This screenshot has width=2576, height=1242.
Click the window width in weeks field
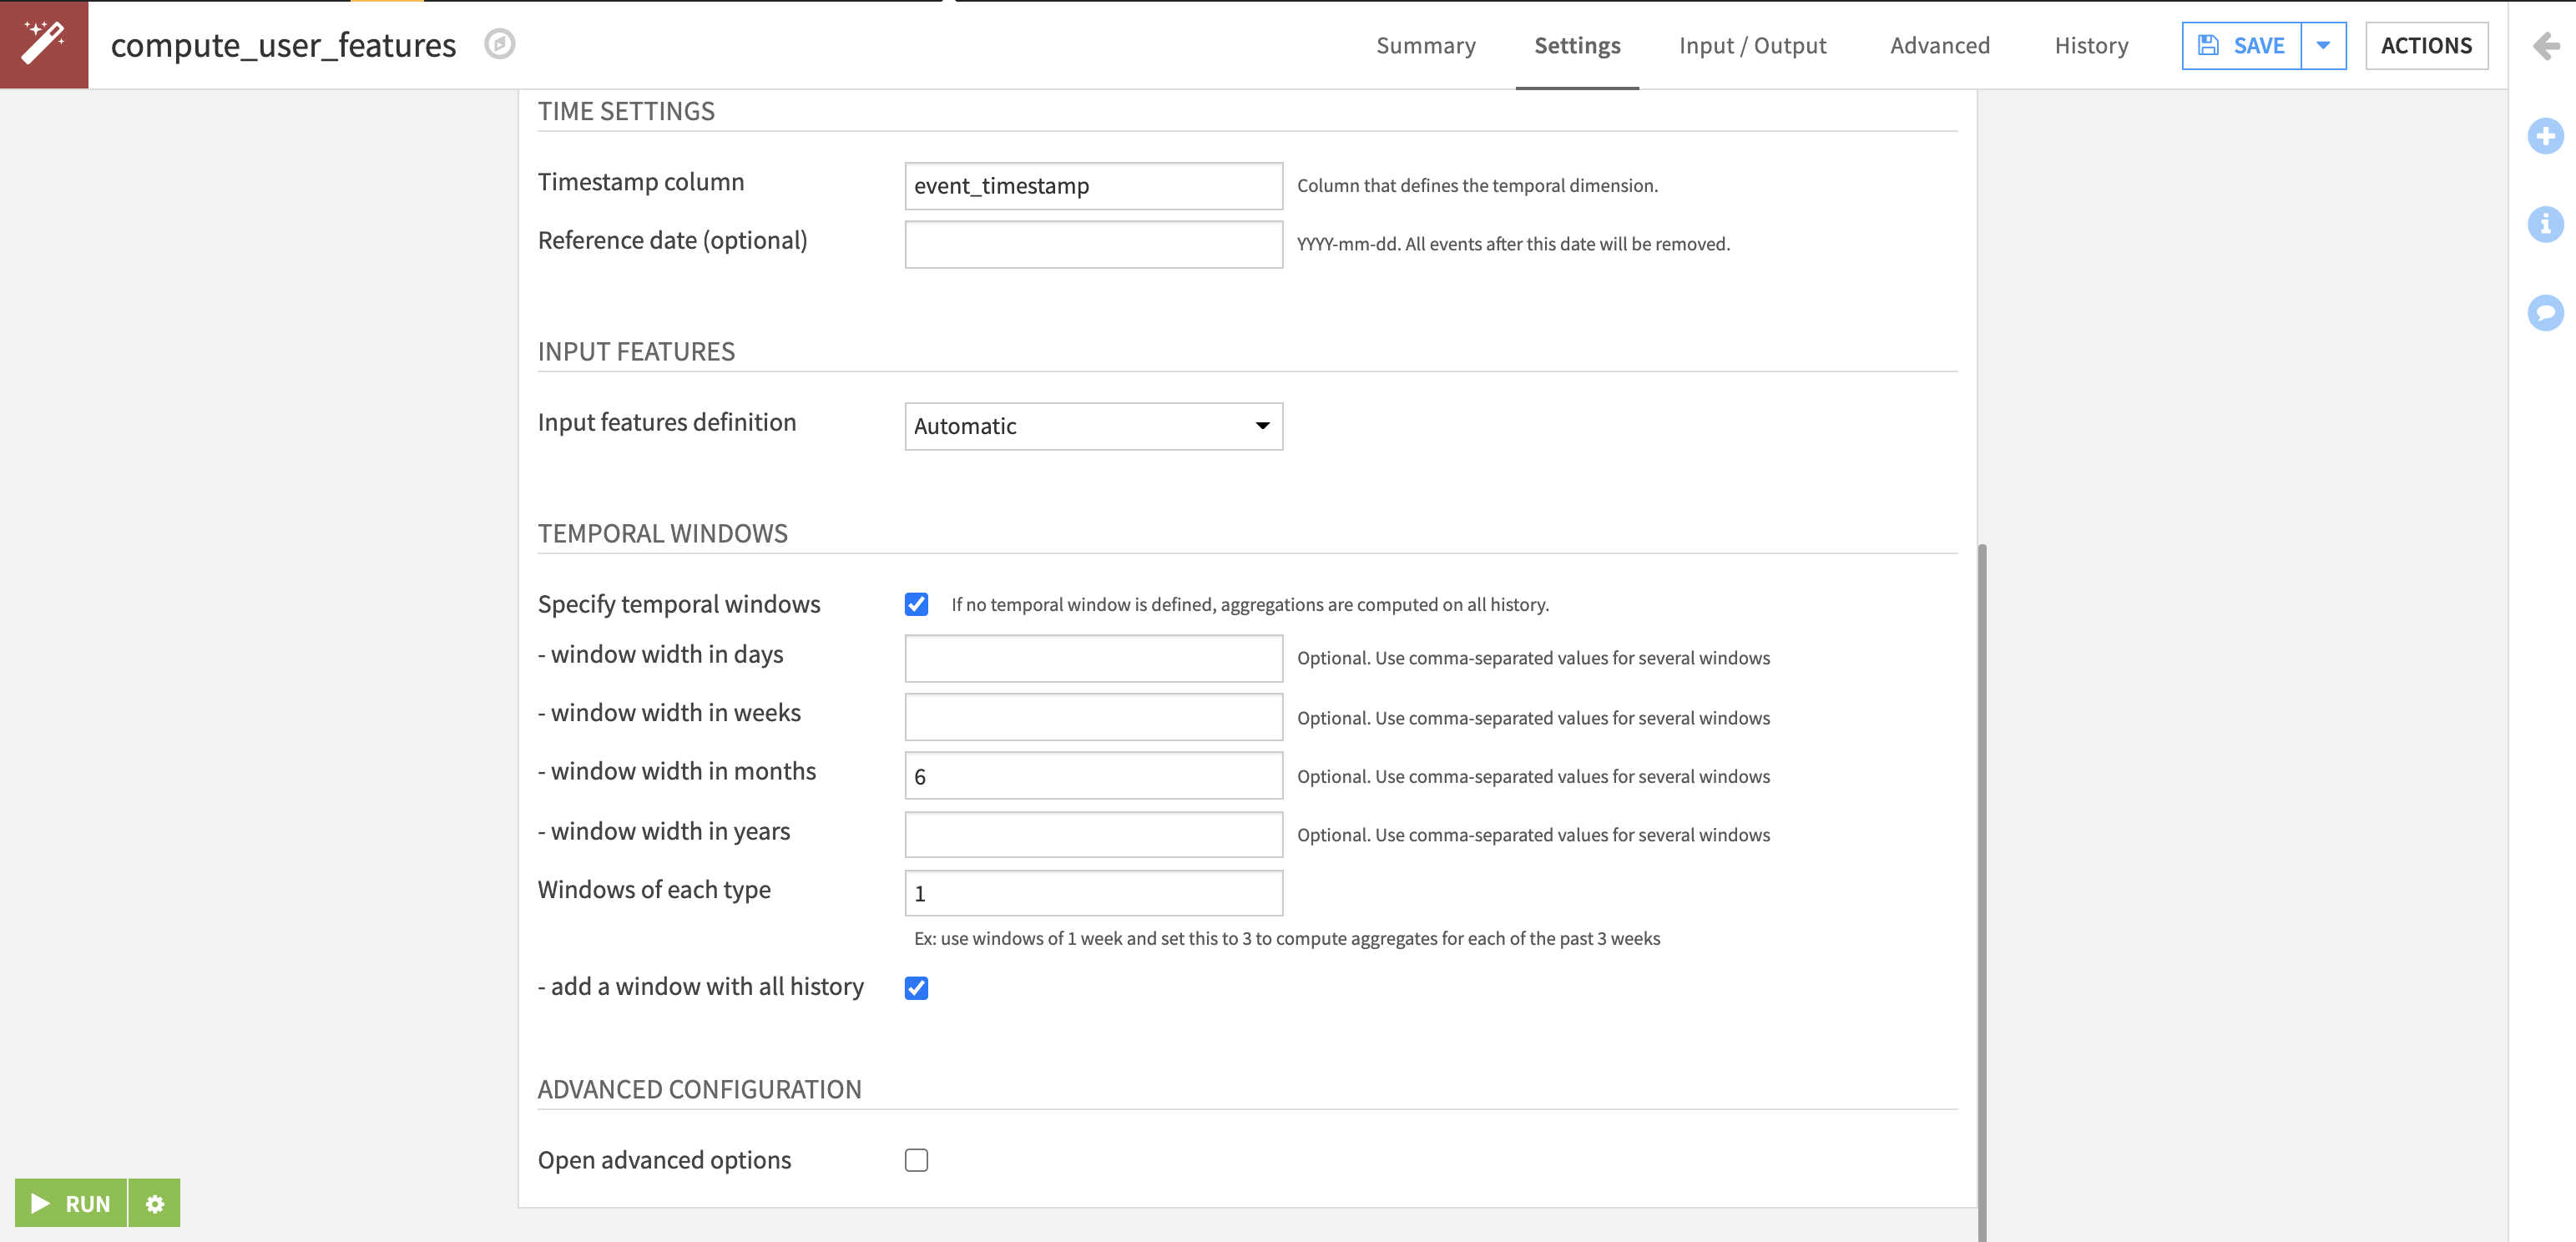1093,717
